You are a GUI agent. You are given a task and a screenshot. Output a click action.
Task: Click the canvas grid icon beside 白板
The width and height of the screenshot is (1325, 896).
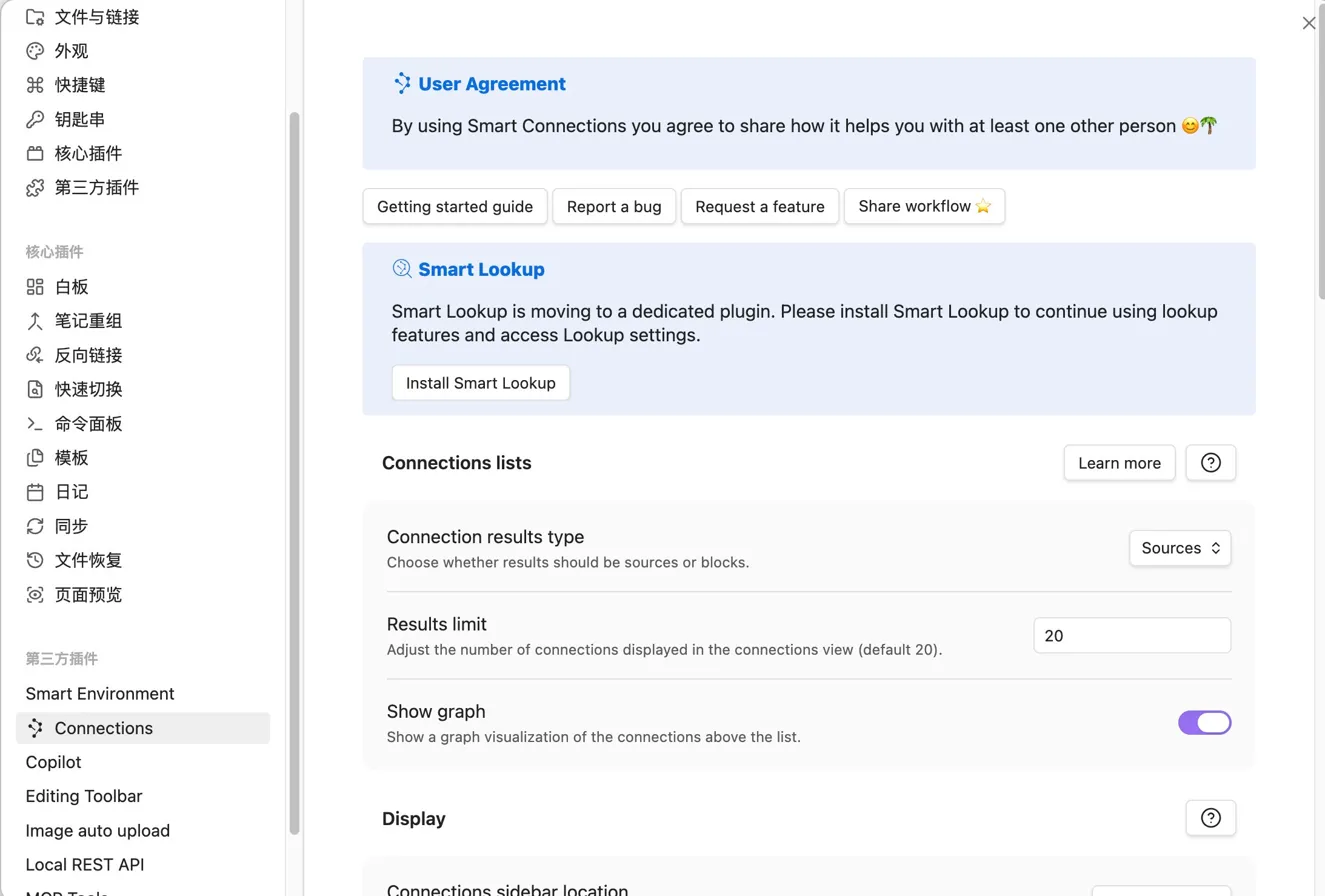coord(35,287)
